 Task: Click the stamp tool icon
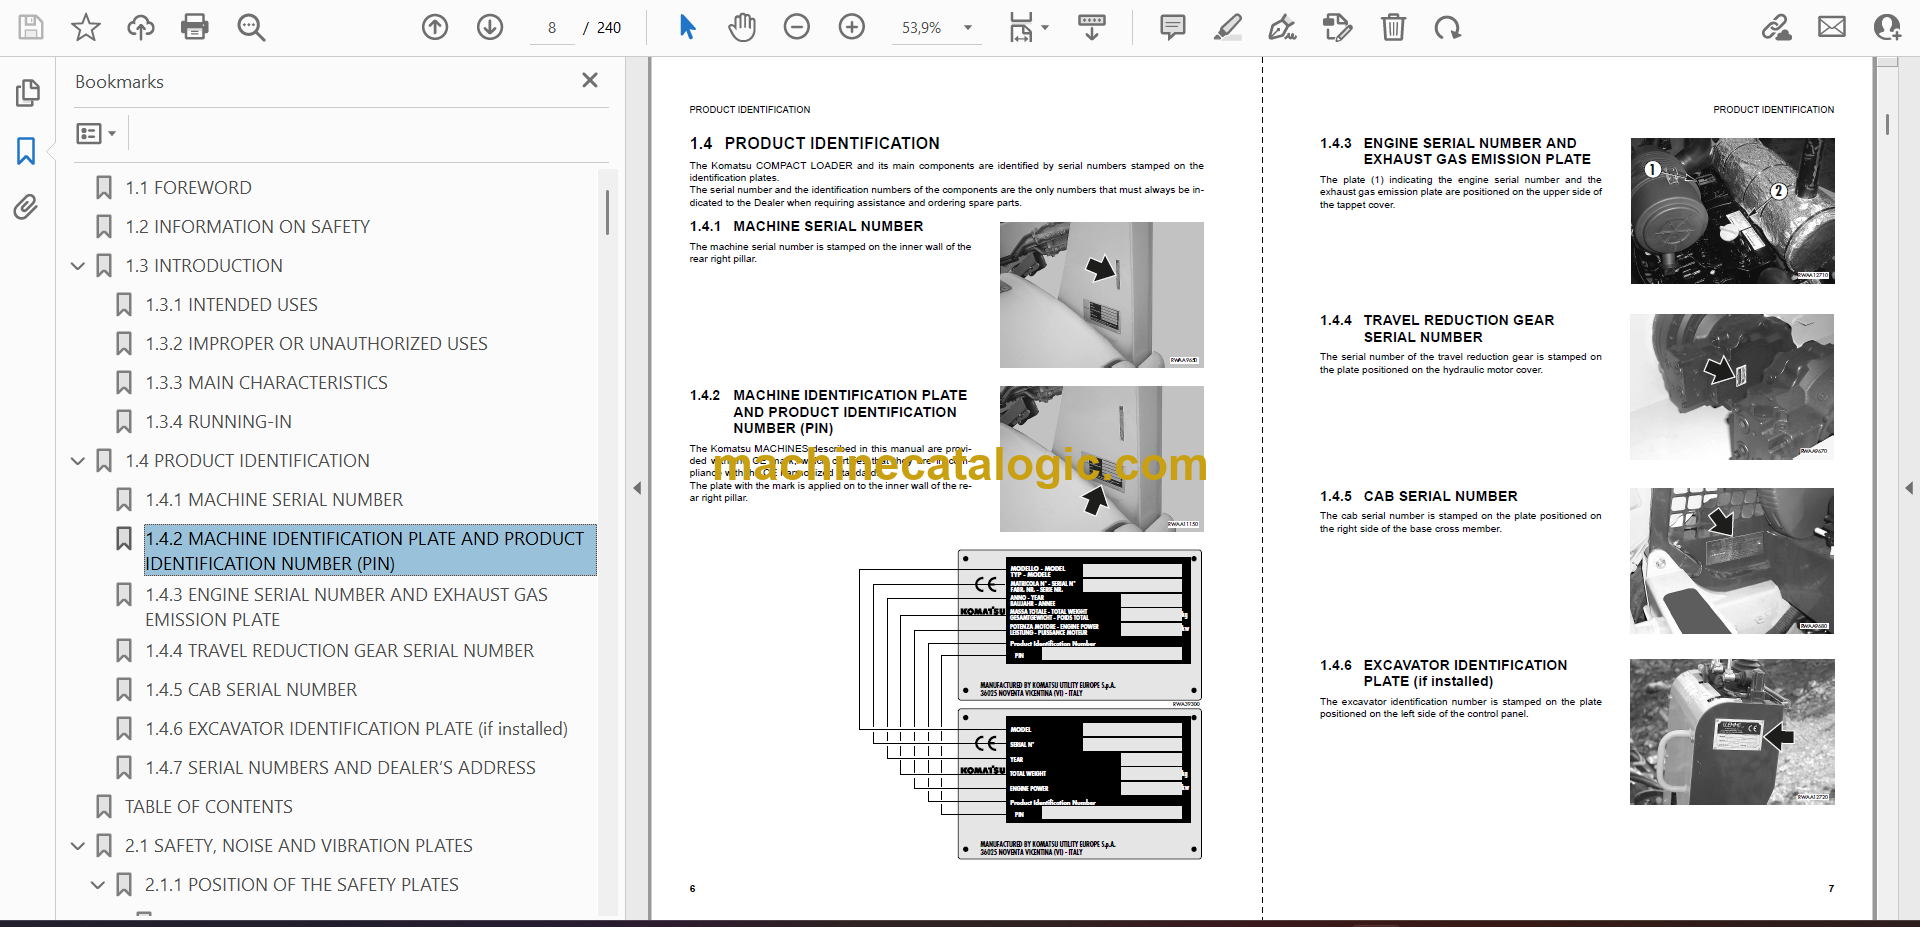pyautogui.click(x=1337, y=27)
